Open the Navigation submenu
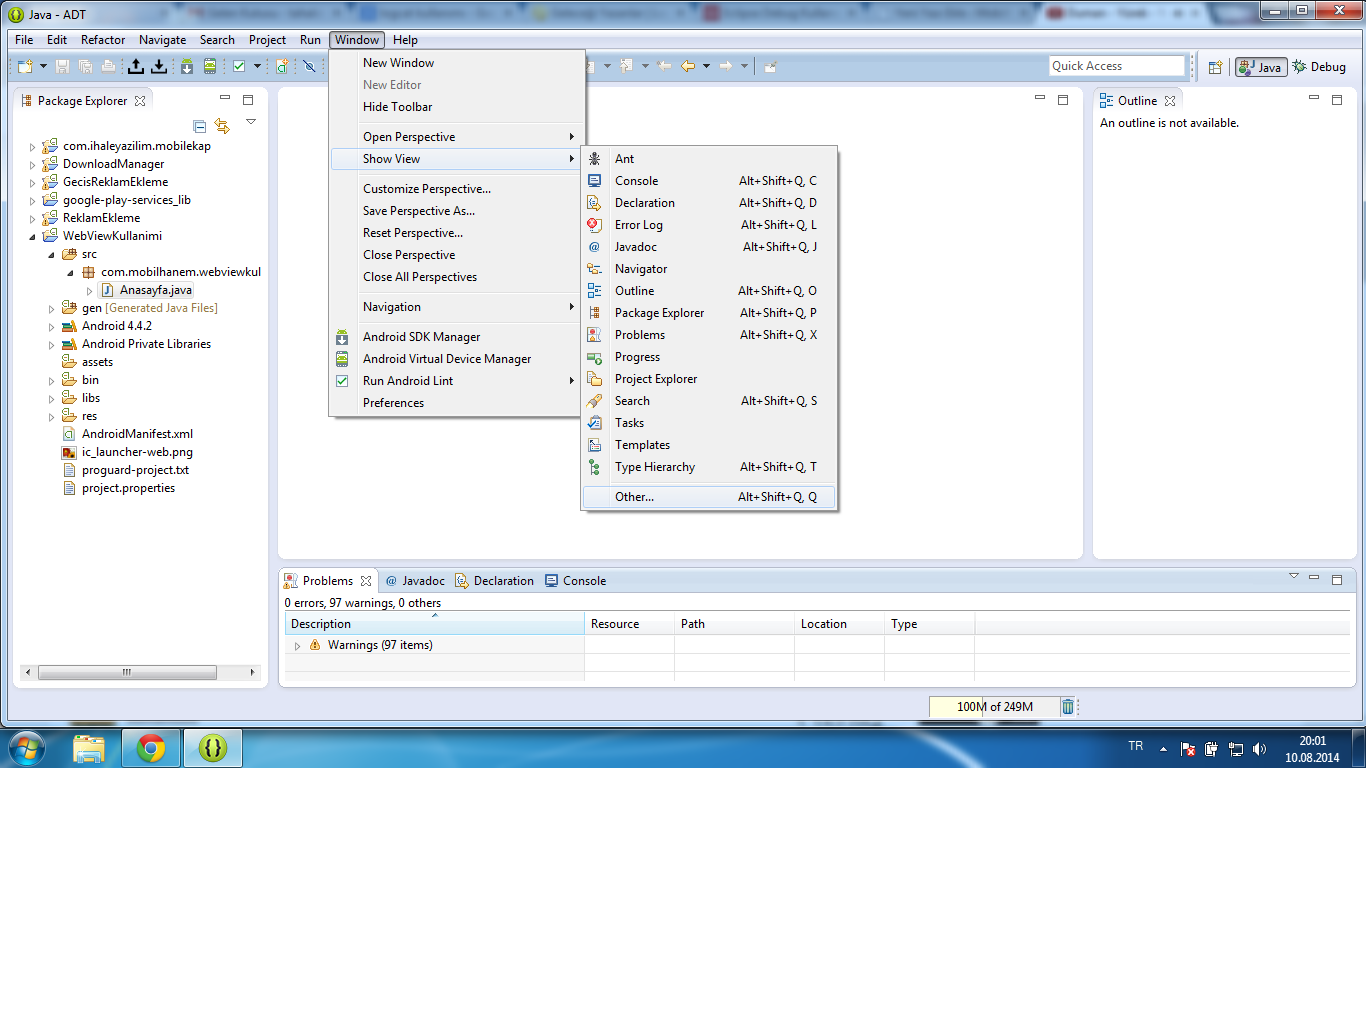 click(456, 307)
